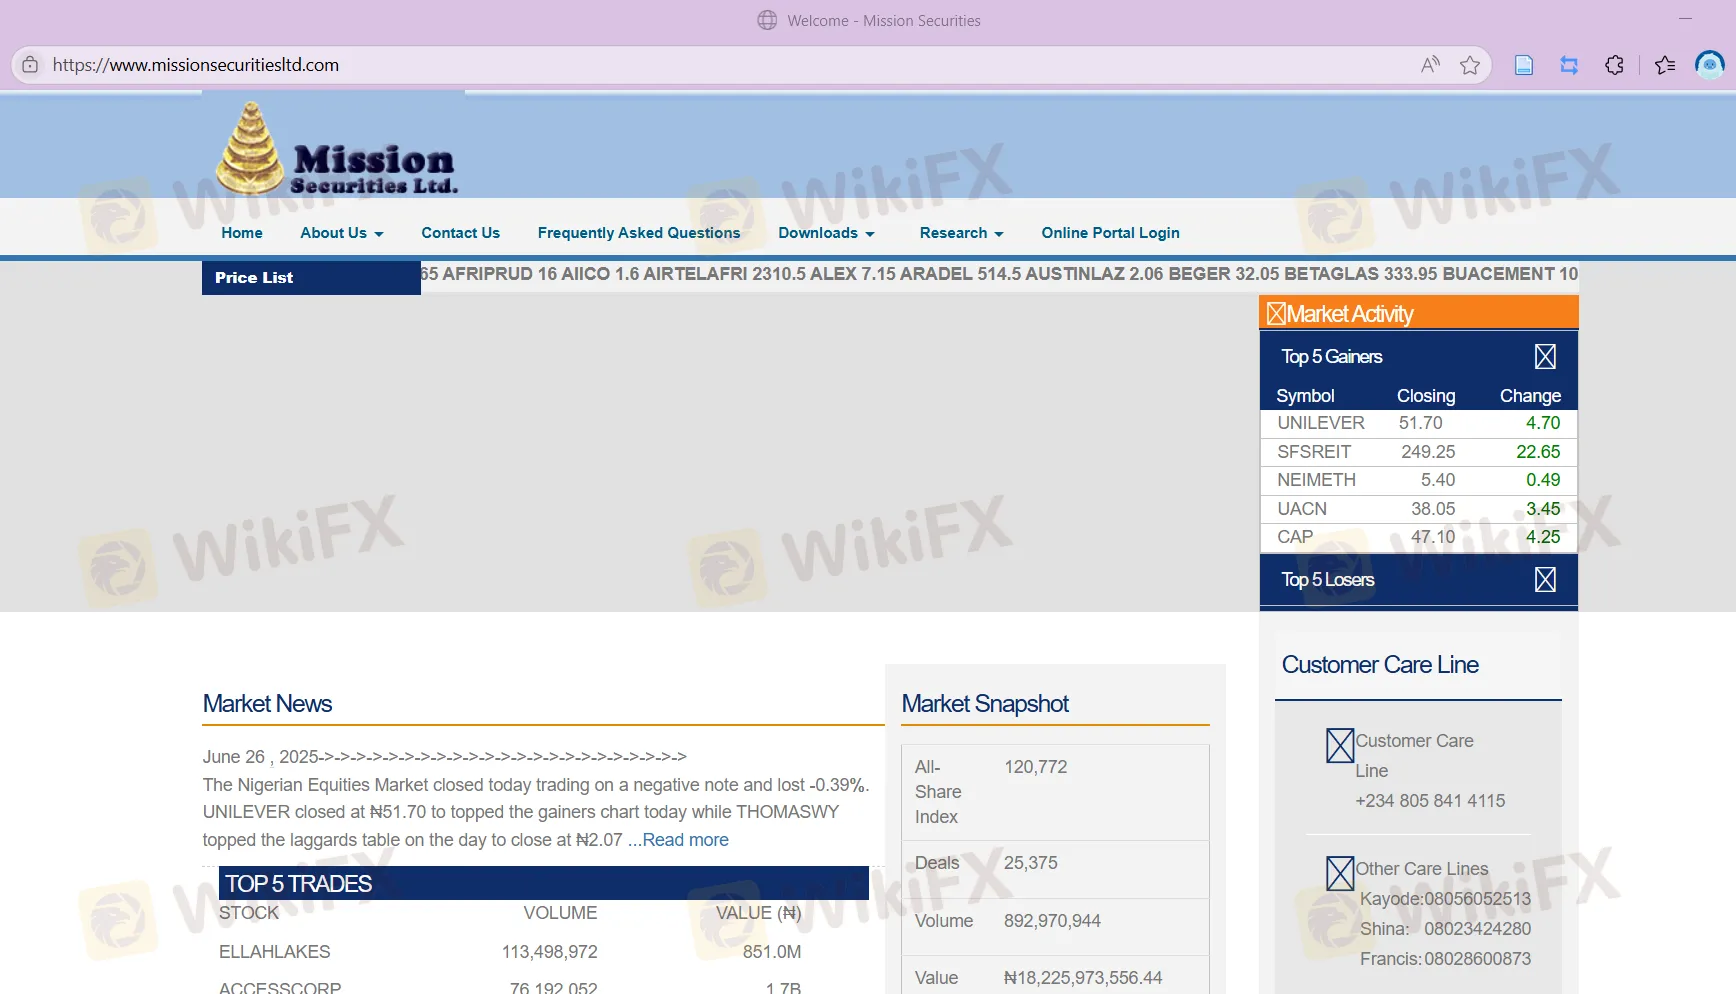This screenshot has width=1736, height=994.
Task: View site information lock icon
Action: 30,65
